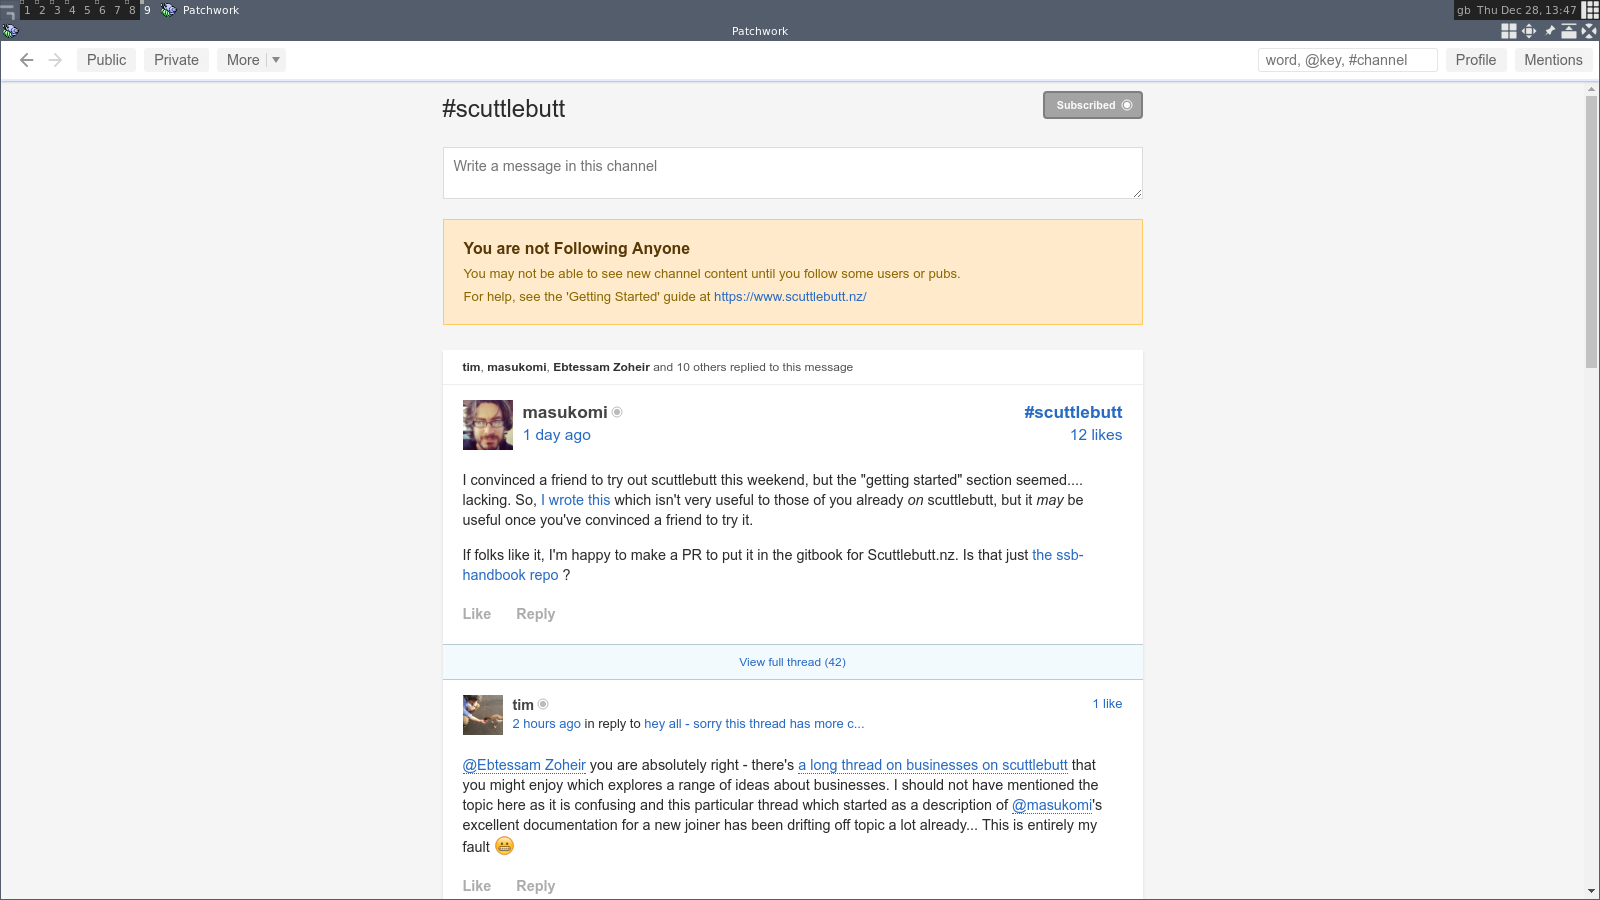Expand the More dropdown arrow
Viewport: 1600px width, 900px height.
coord(276,60)
